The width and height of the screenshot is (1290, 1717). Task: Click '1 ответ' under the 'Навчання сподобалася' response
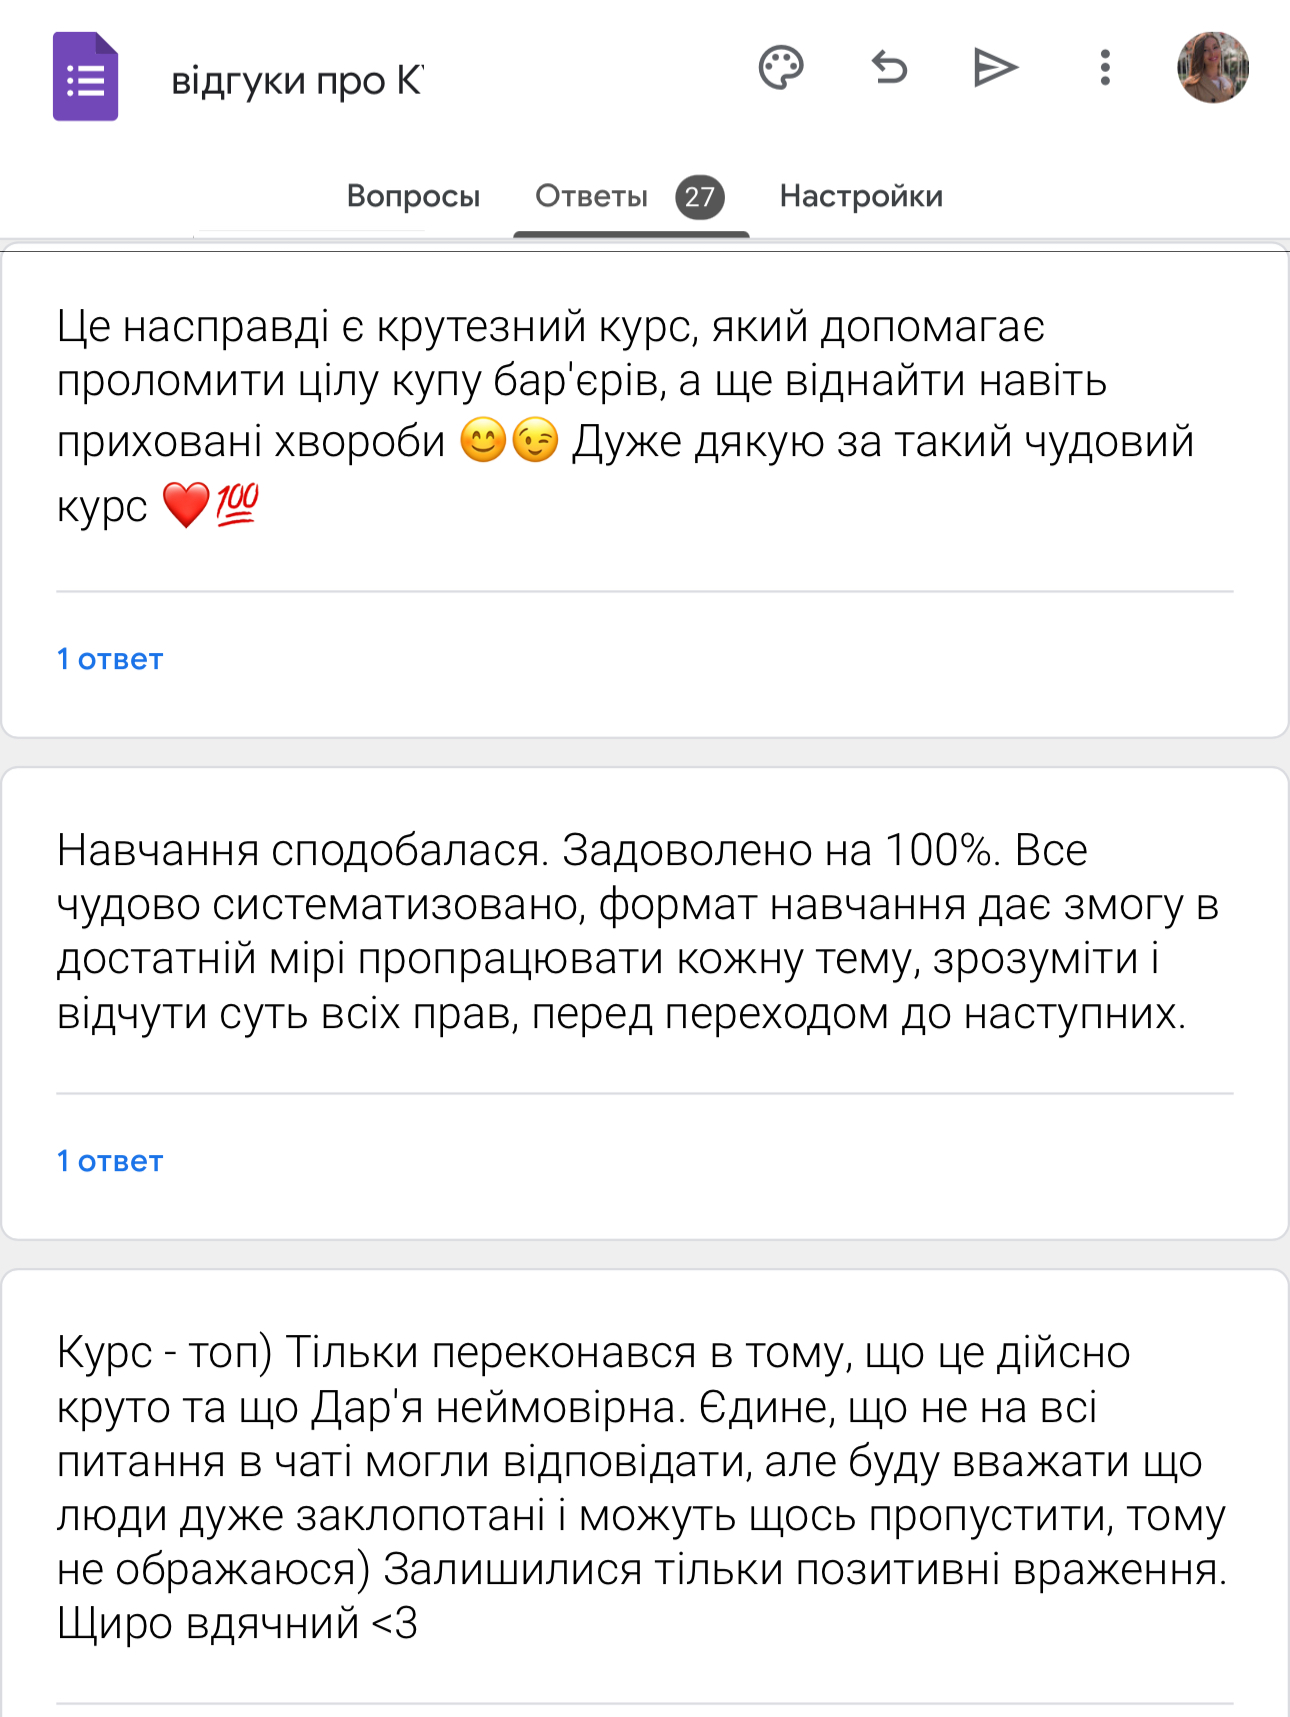110,1161
